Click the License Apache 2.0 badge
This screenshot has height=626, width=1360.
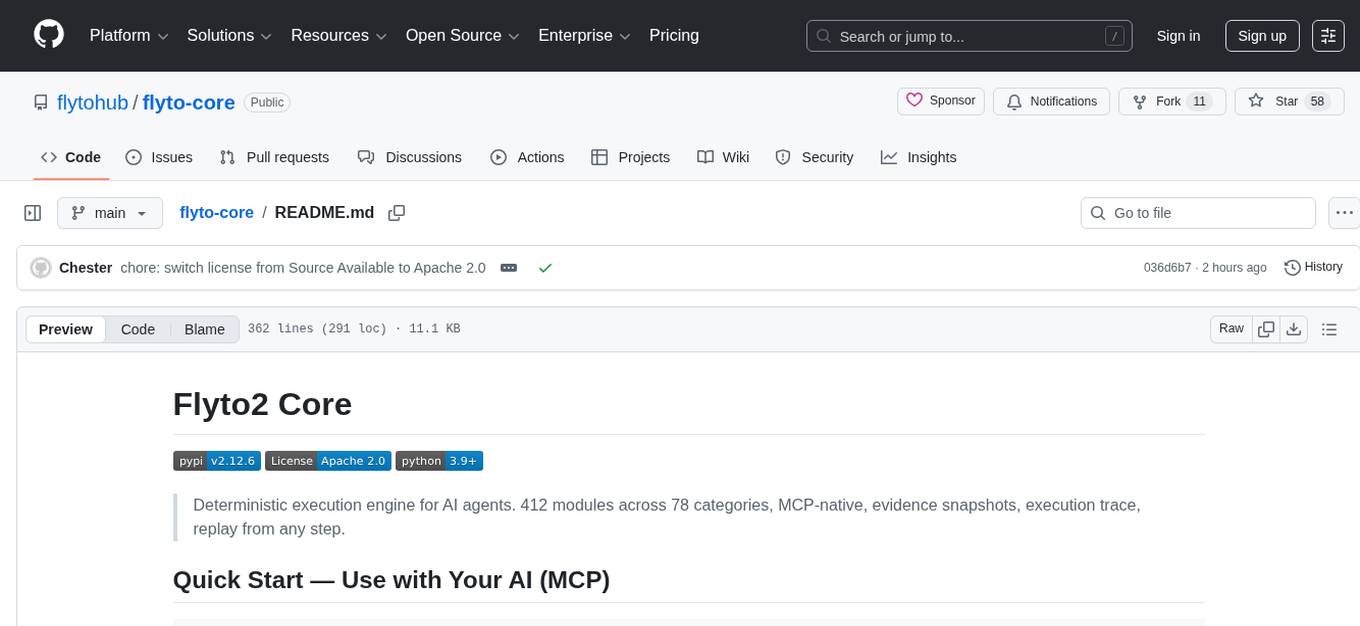point(328,460)
